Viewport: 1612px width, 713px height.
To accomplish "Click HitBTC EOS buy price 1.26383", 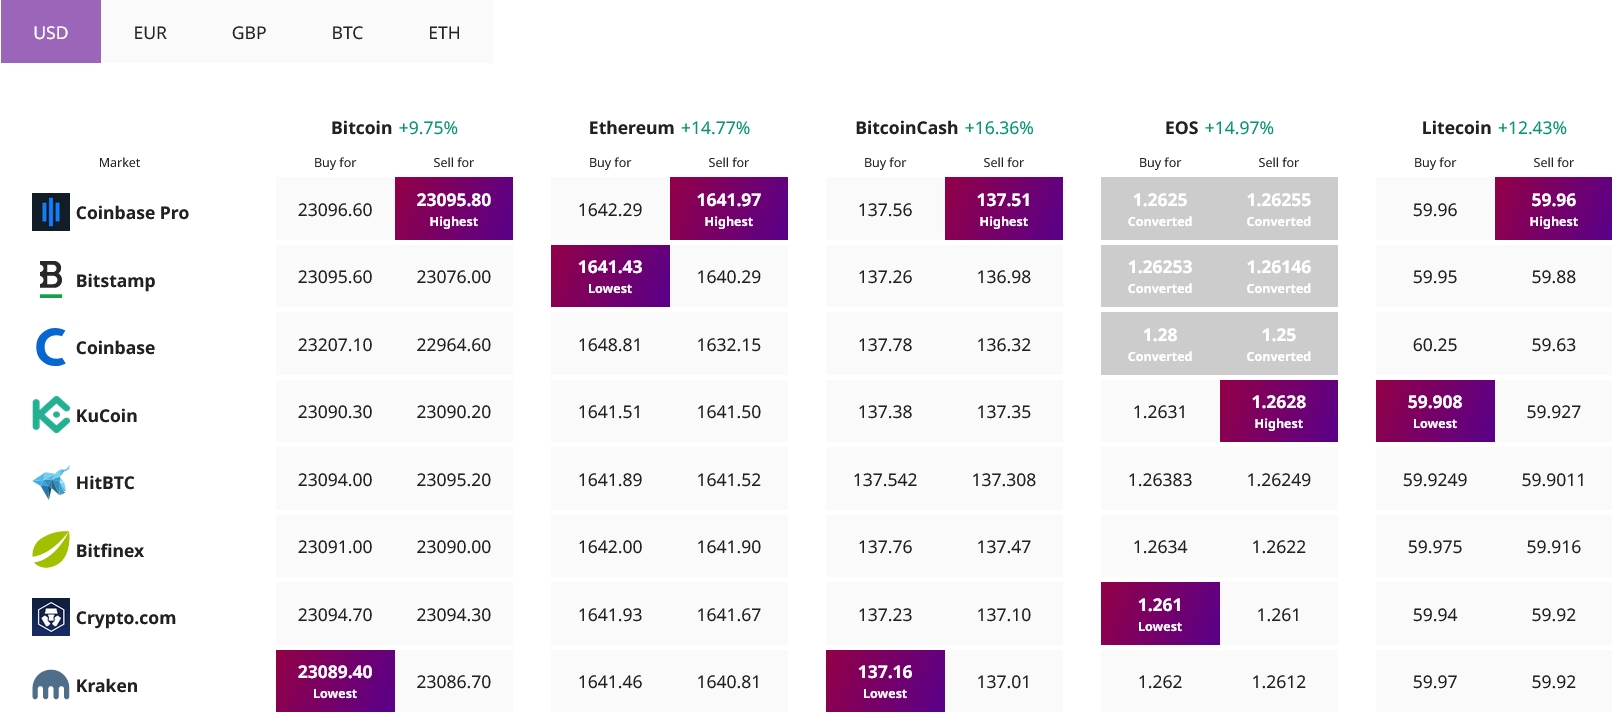I will click(x=1160, y=479).
